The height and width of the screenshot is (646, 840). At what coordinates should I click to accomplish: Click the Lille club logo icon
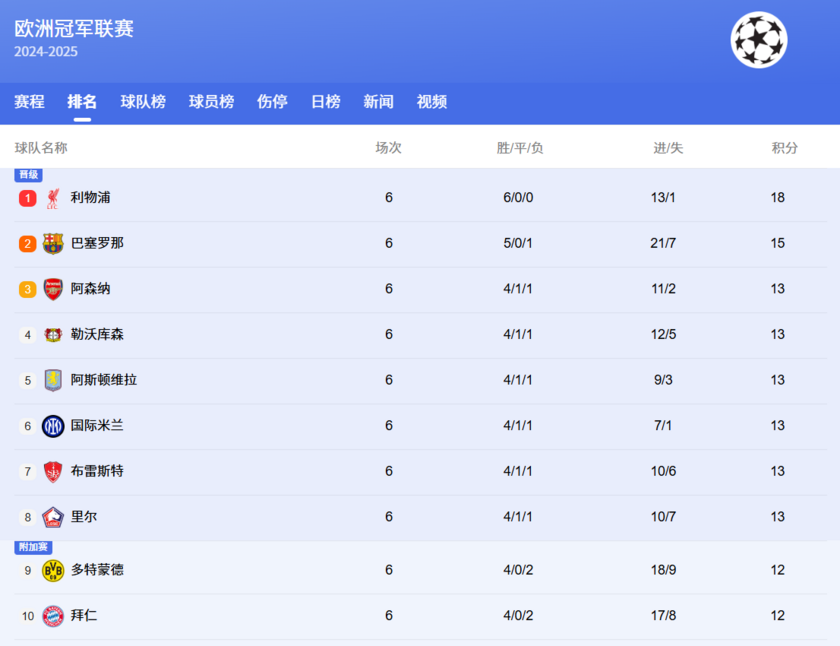(51, 516)
